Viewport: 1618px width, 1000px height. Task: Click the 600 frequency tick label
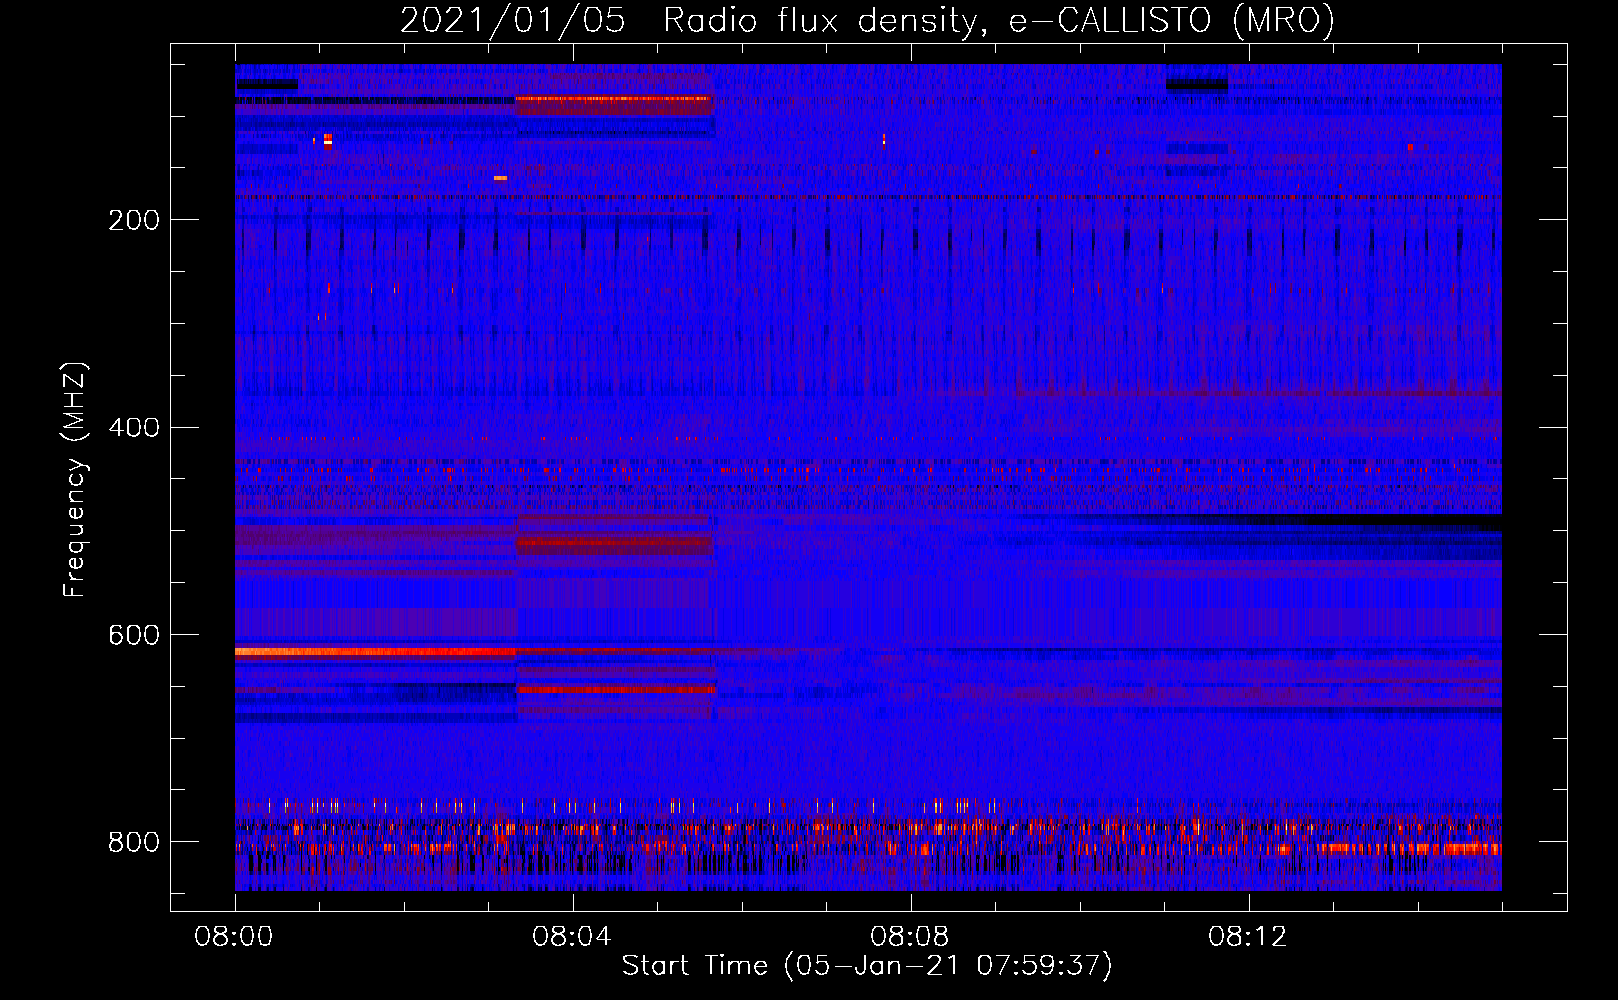(134, 635)
